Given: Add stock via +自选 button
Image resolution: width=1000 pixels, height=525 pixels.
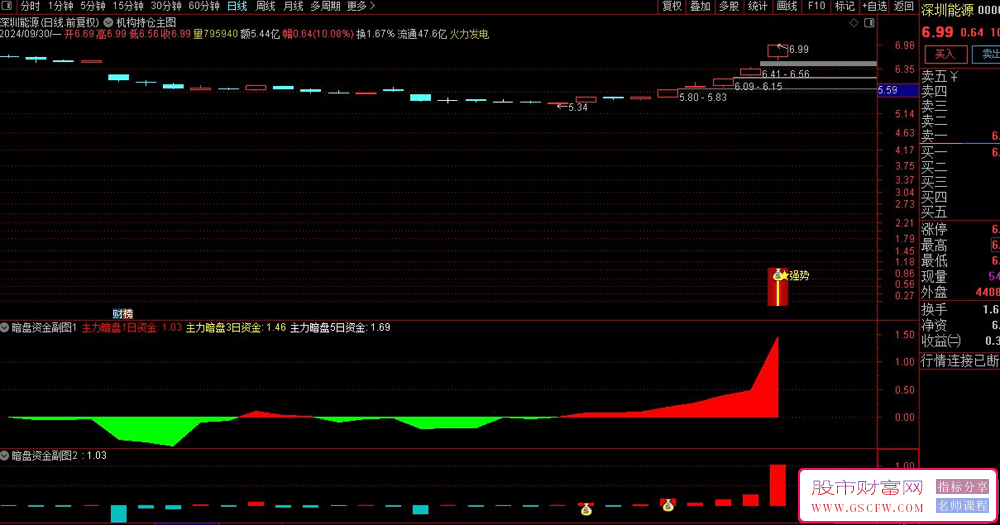Looking at the screenshot, I should [874, 6].
